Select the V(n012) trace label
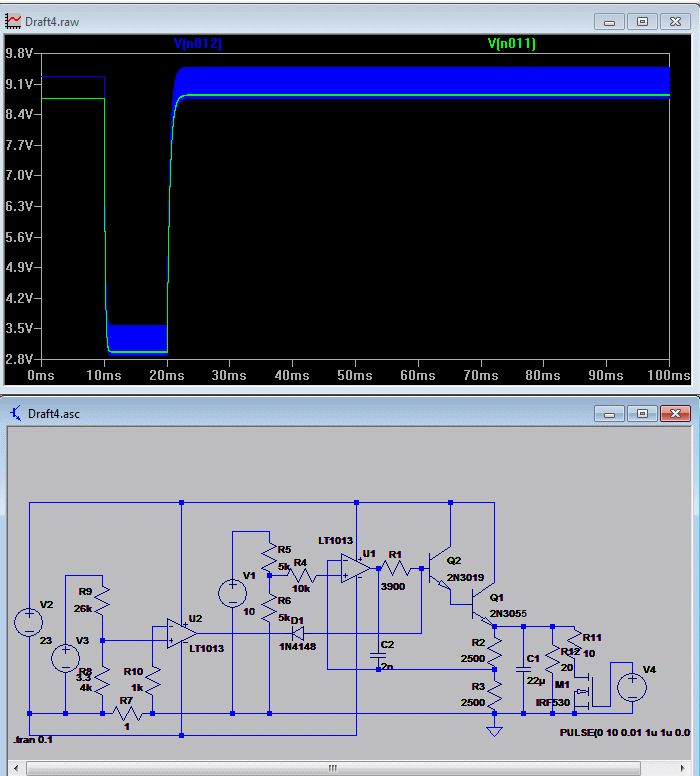Image resolution: width=700 pixels, height=776 pixels. click(198, 44)
